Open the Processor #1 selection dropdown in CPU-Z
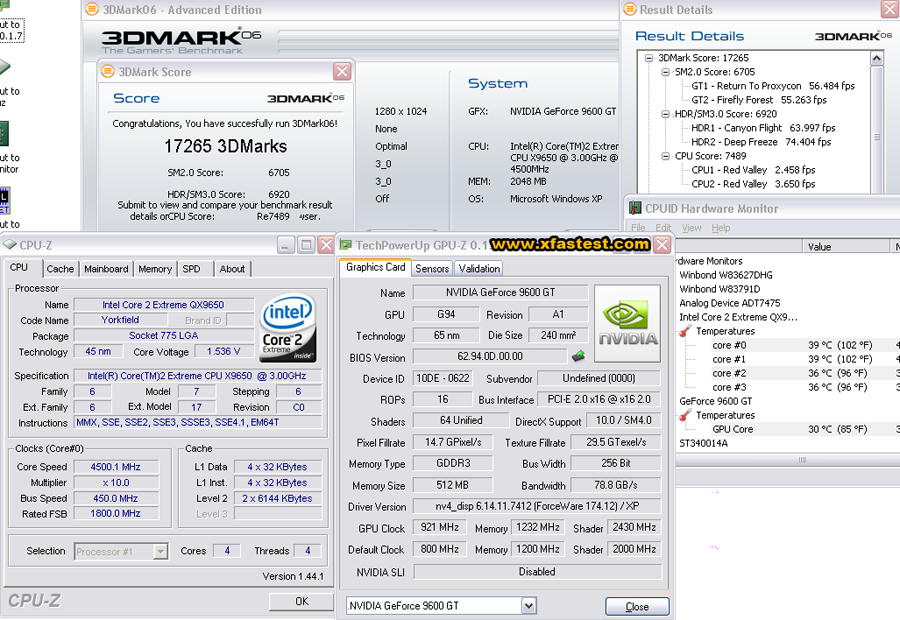 [x=161, y=552]
